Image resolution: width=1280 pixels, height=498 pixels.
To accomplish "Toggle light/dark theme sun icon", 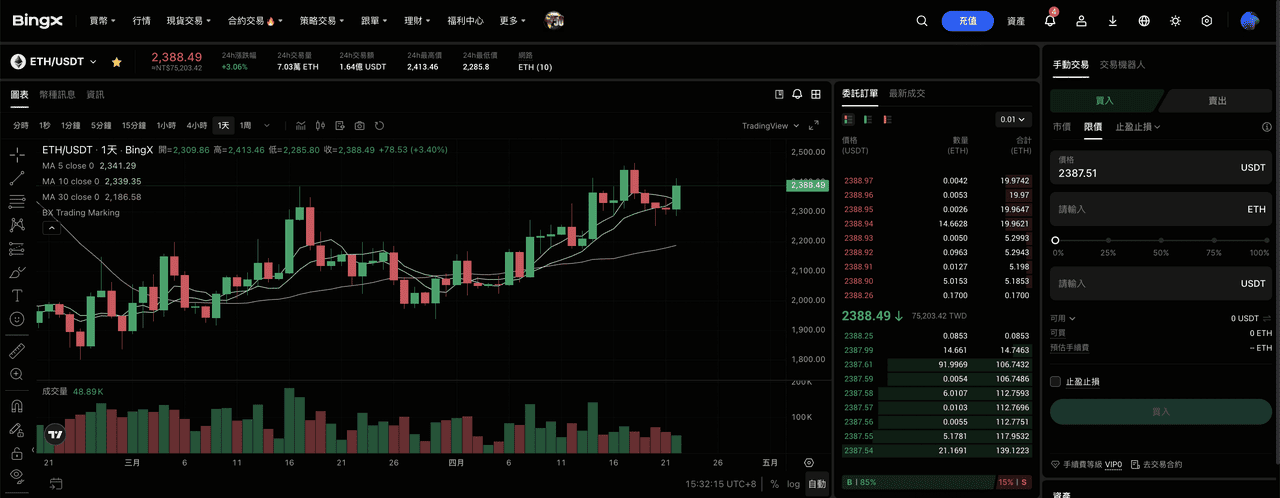I will 1175,21.
